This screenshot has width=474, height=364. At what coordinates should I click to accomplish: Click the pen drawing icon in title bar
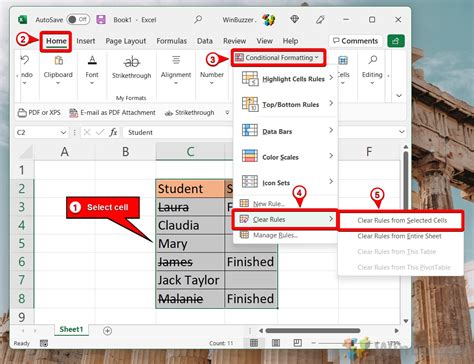pos(320,20)
